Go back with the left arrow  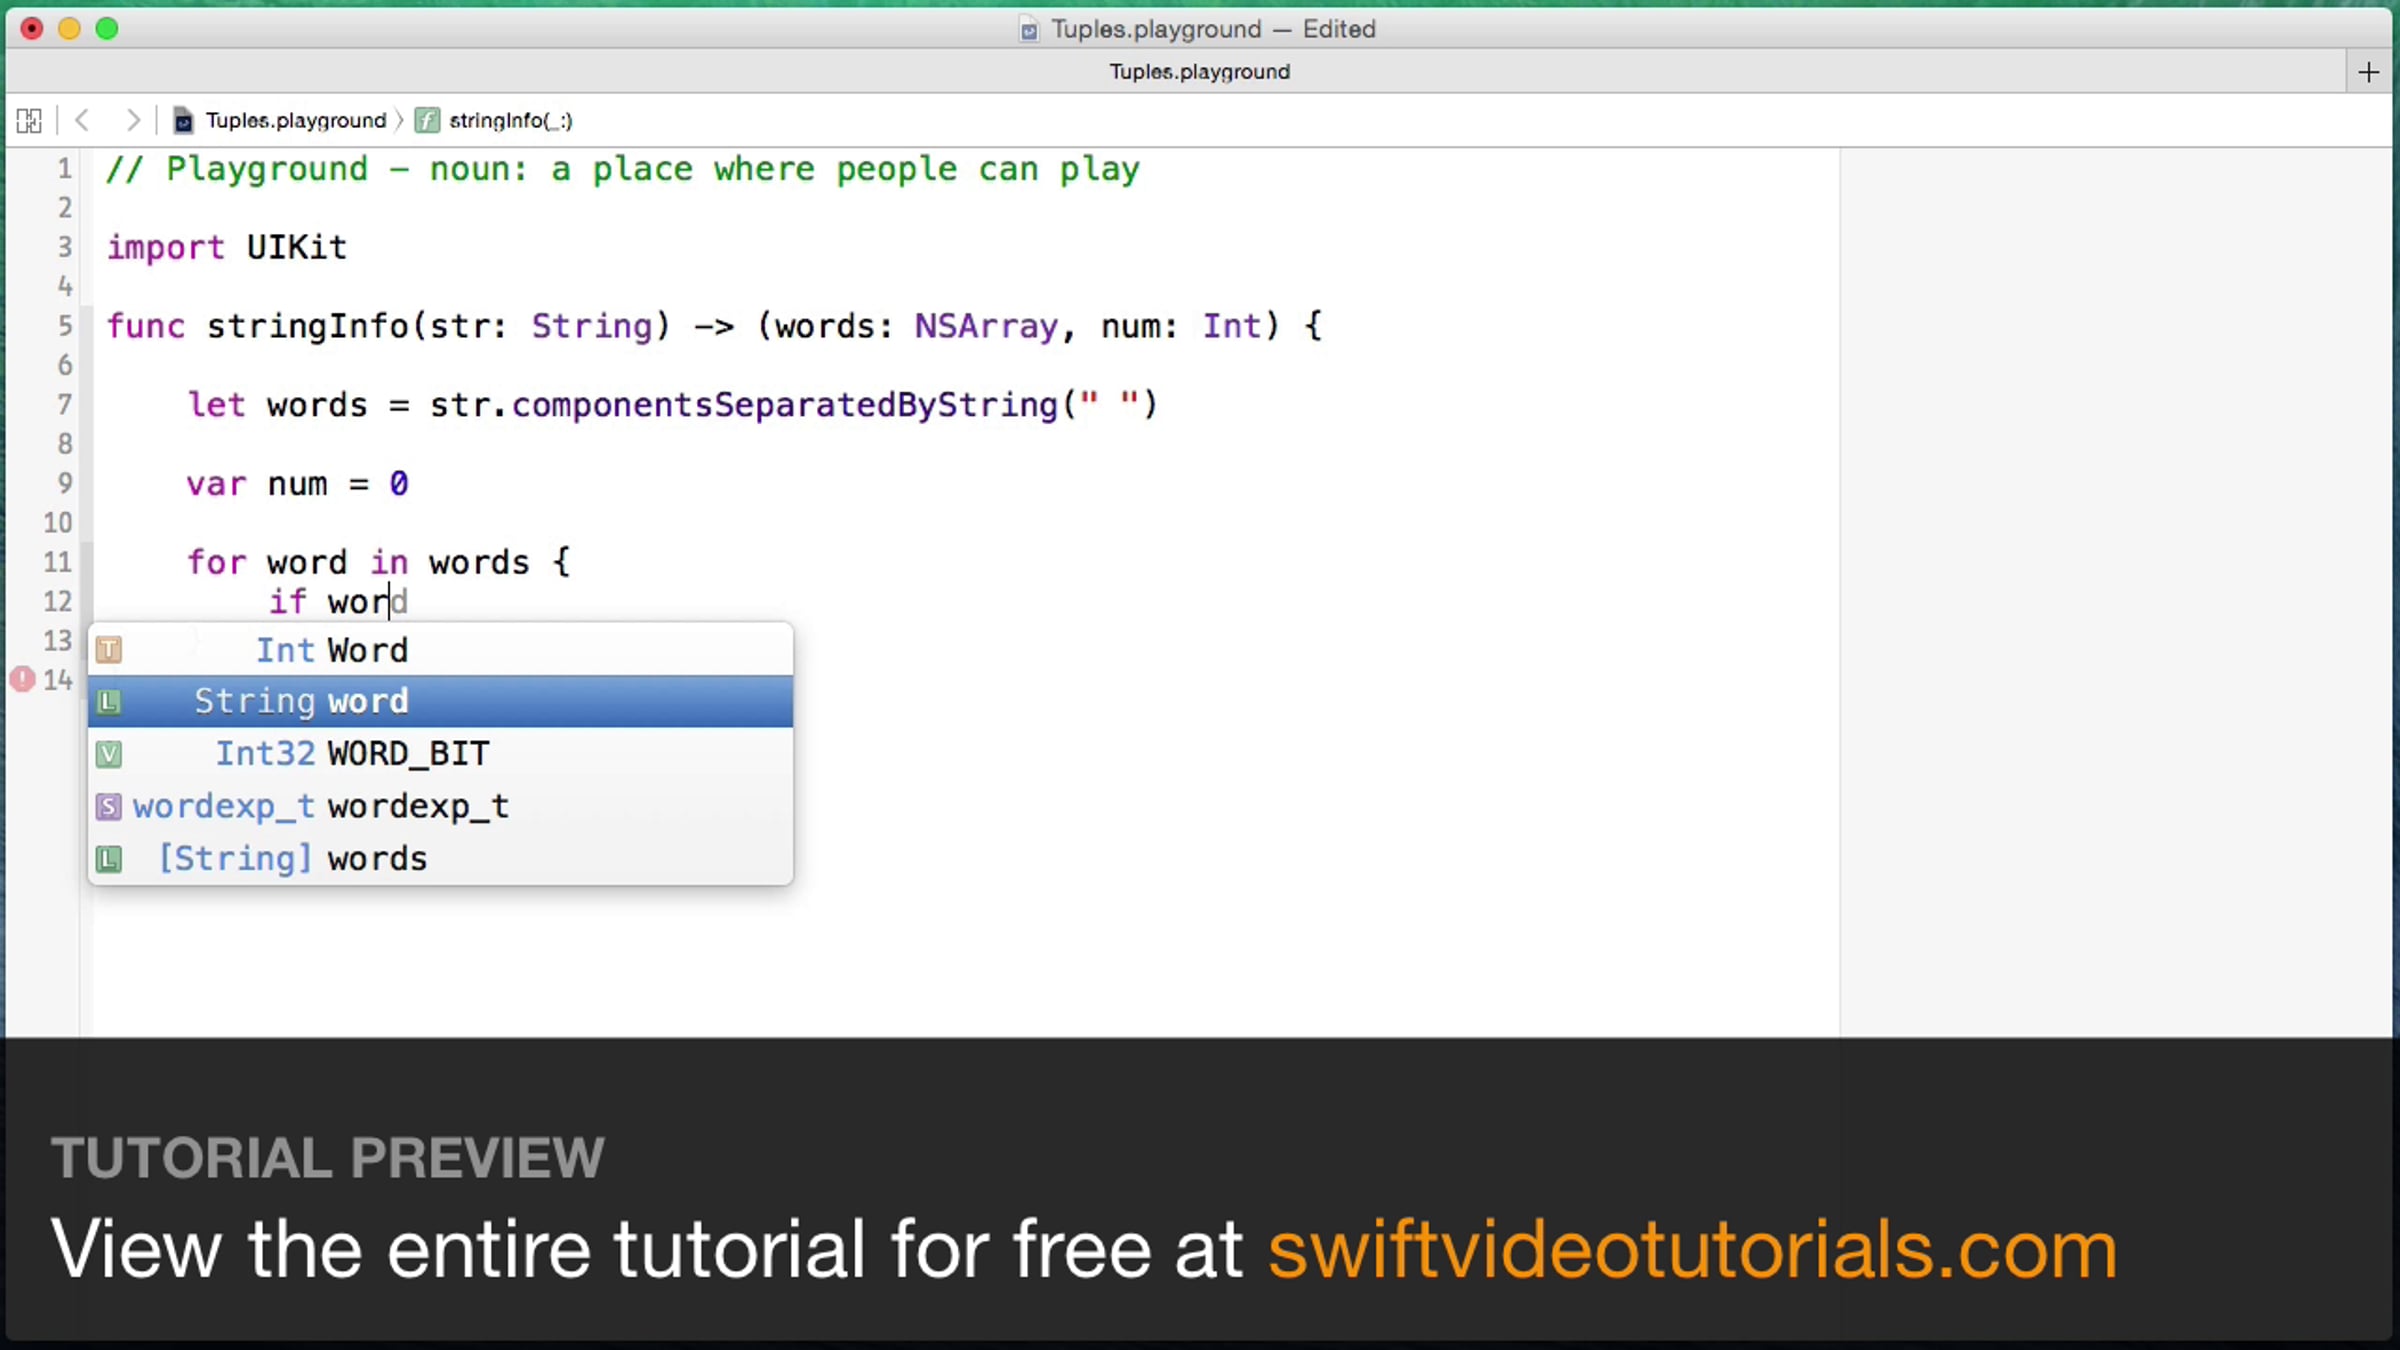(83, 121)
